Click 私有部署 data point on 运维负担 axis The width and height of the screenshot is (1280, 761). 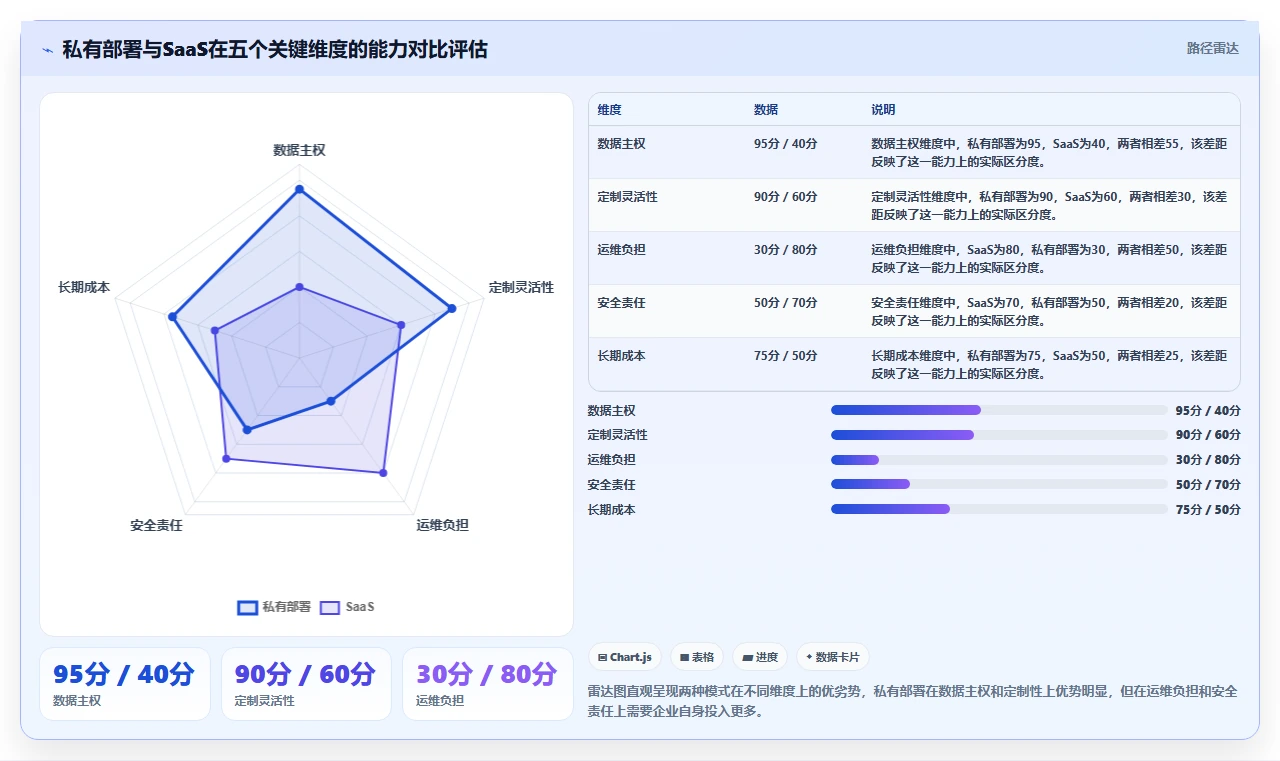[331, 401]
